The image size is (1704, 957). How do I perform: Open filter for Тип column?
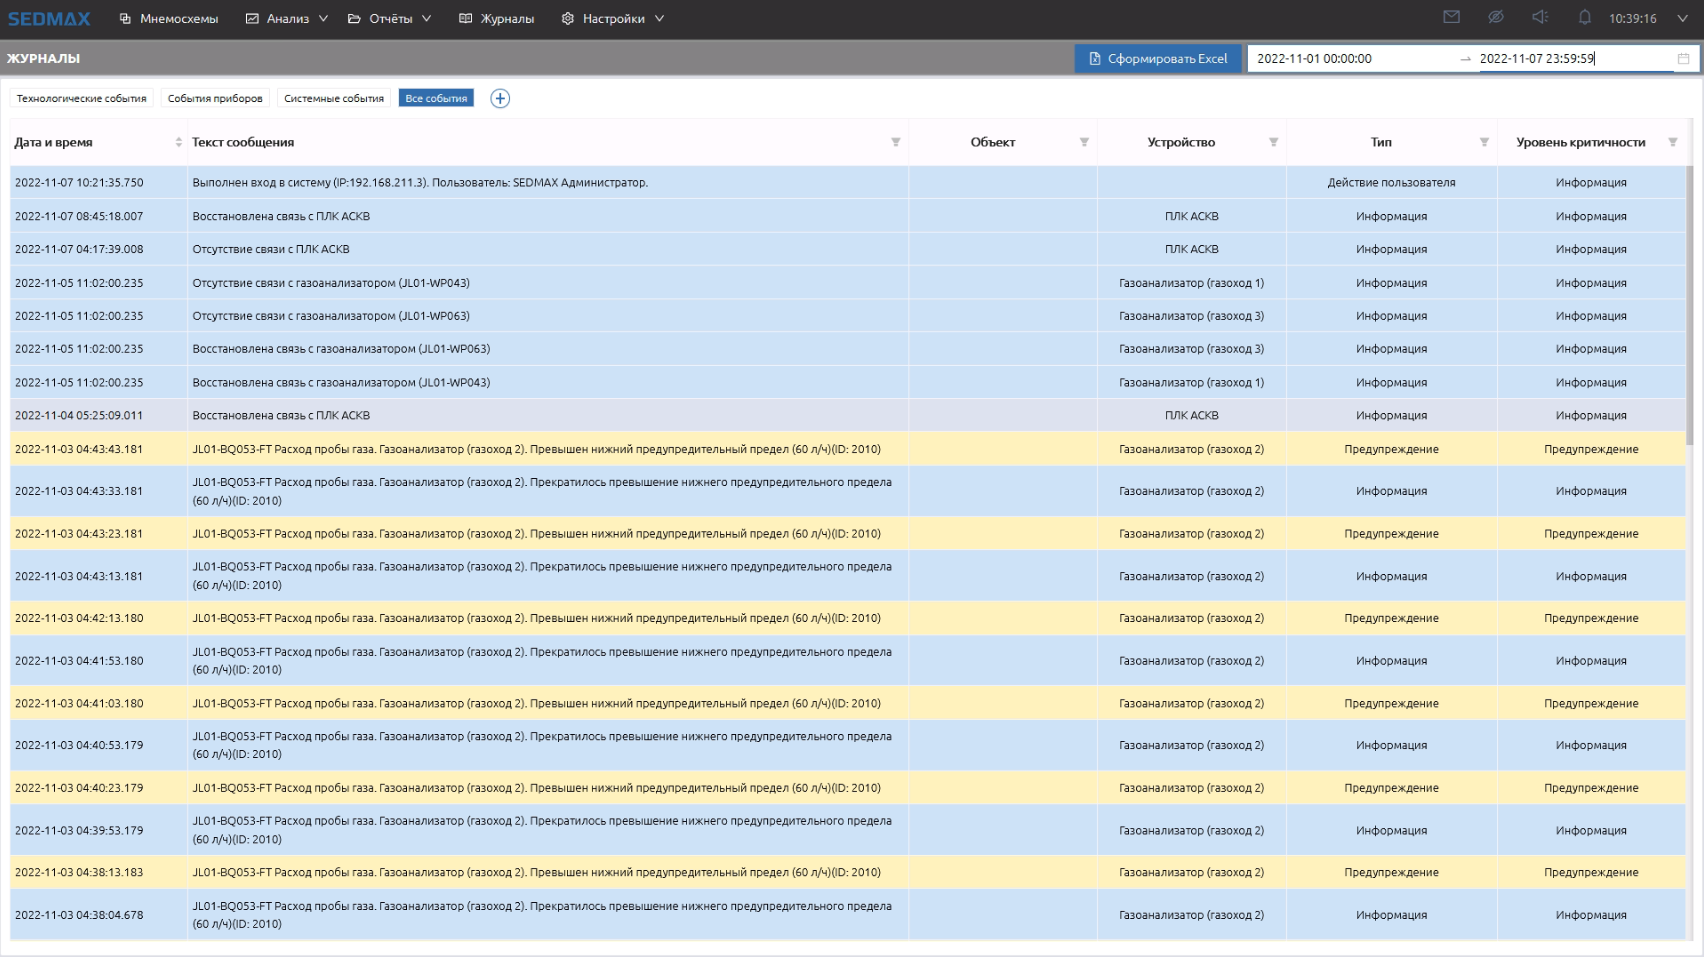(x=1484, y=142)
